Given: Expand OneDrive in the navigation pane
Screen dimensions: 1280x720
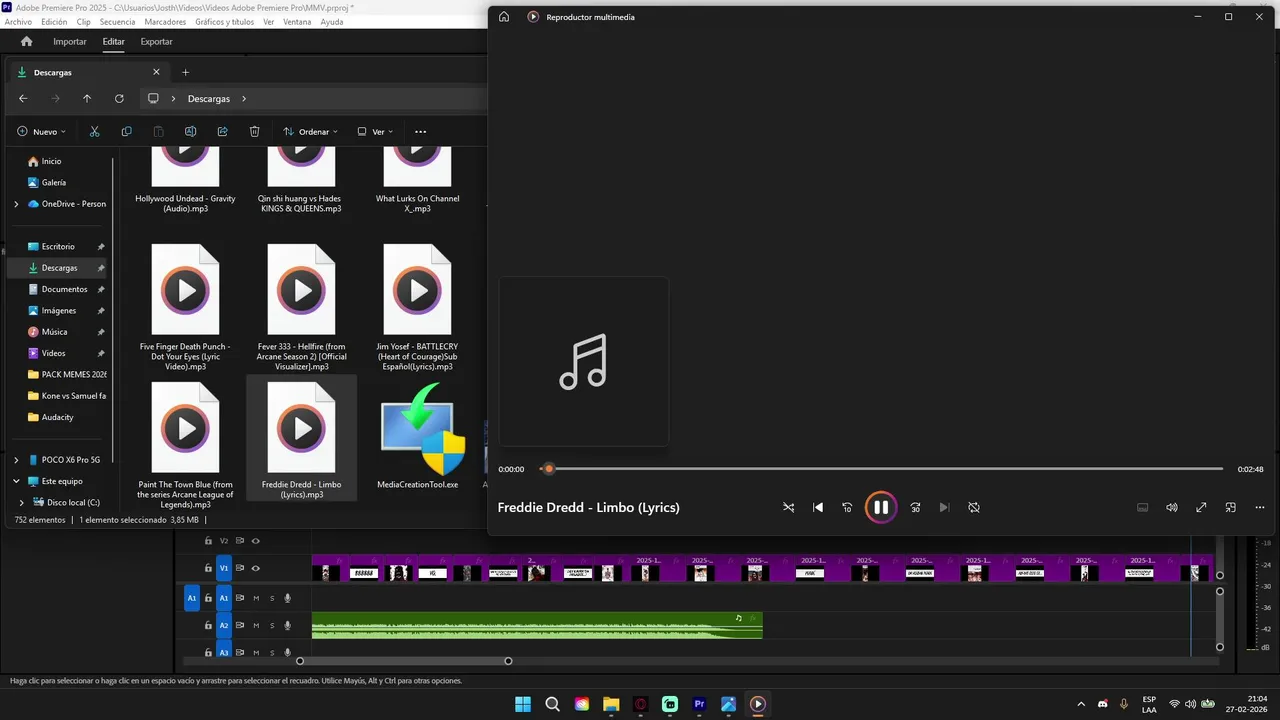Looking at the screenshot, I should 16,204.
